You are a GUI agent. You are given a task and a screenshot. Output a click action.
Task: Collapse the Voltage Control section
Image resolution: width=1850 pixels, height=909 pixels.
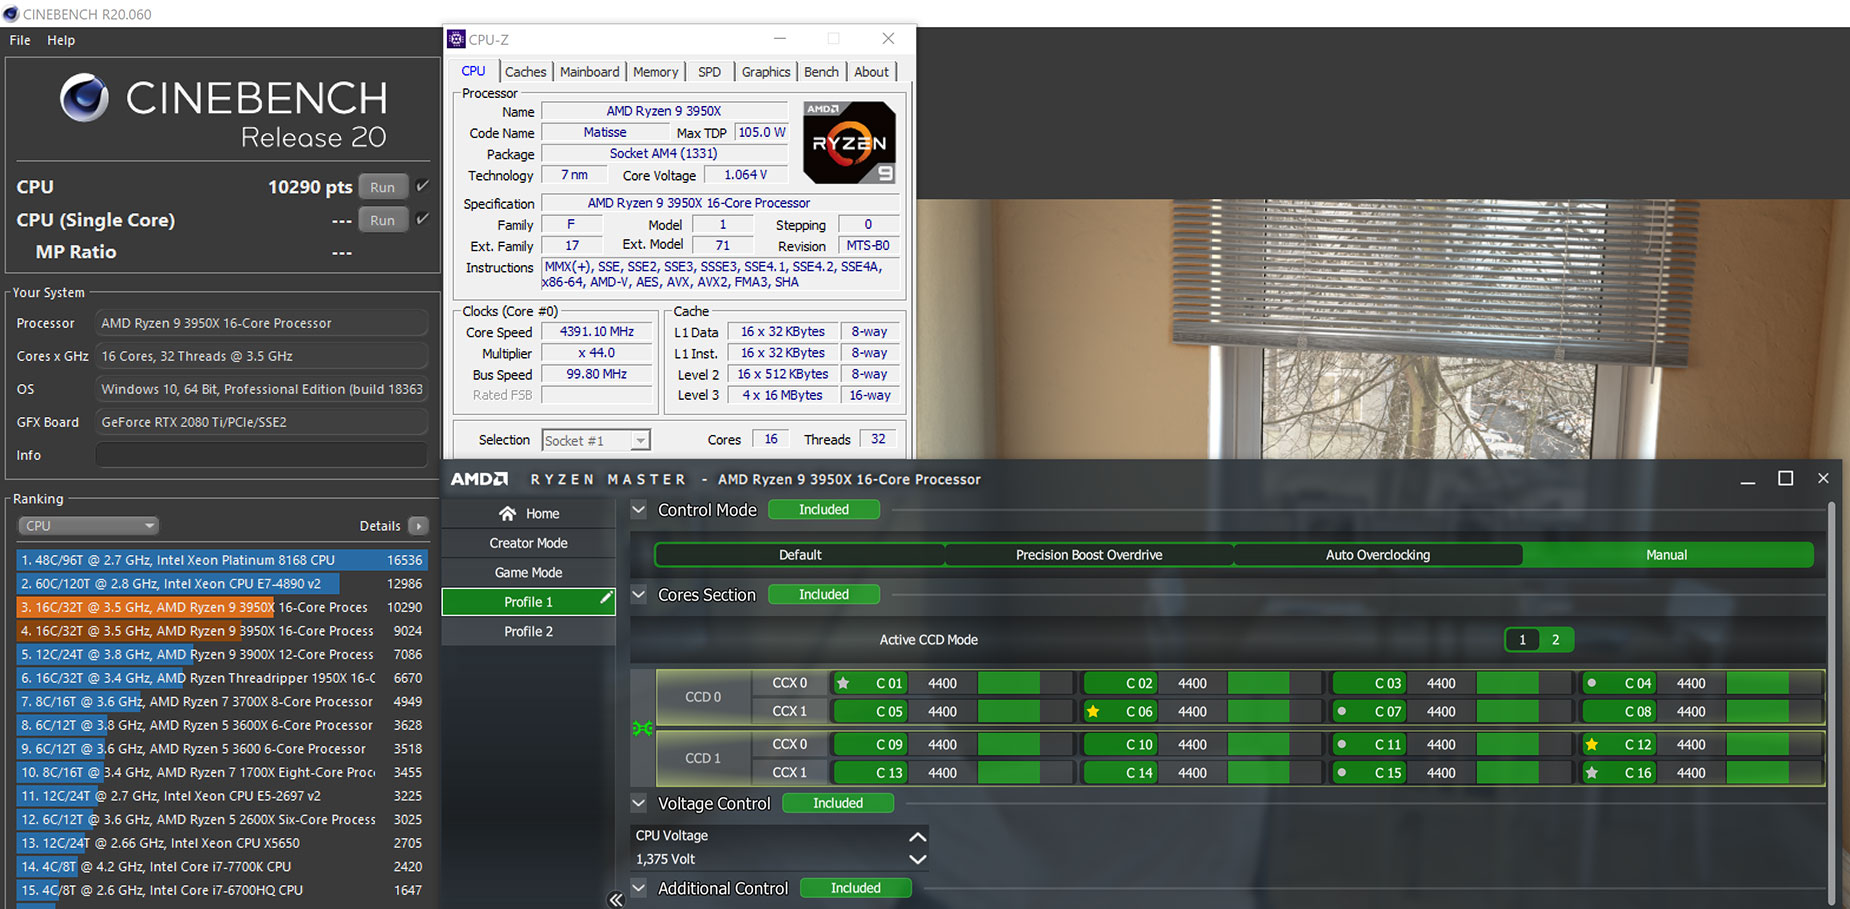tap(638, 803)
